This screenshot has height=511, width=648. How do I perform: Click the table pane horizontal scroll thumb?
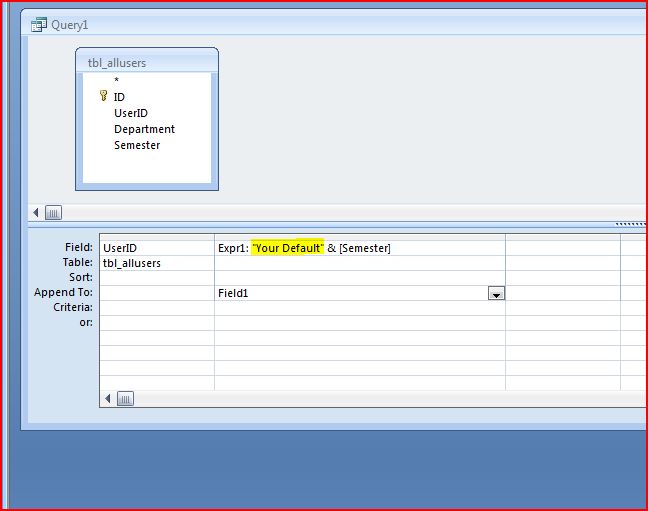coord(53,213)
